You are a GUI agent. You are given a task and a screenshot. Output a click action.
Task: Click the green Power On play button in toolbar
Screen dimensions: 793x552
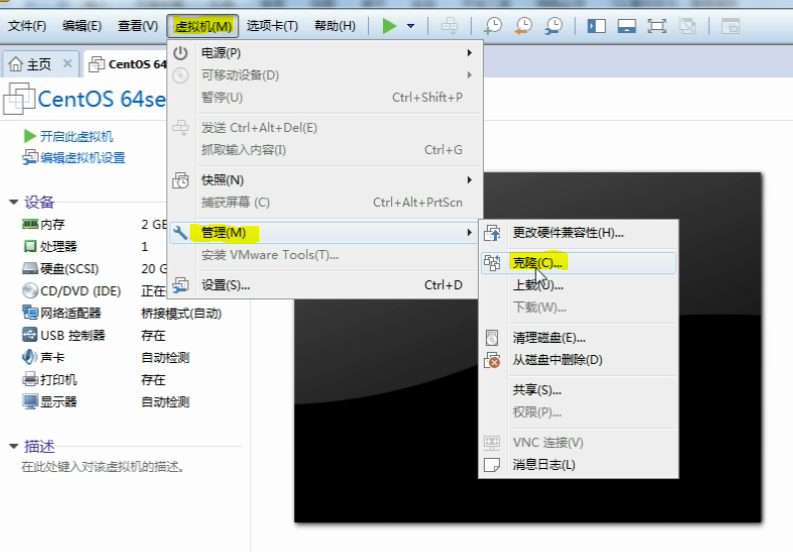[389, 25]
